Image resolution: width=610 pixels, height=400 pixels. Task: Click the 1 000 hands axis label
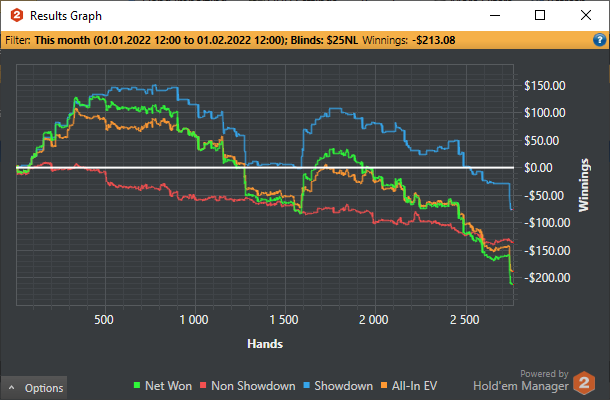[194, 320]
